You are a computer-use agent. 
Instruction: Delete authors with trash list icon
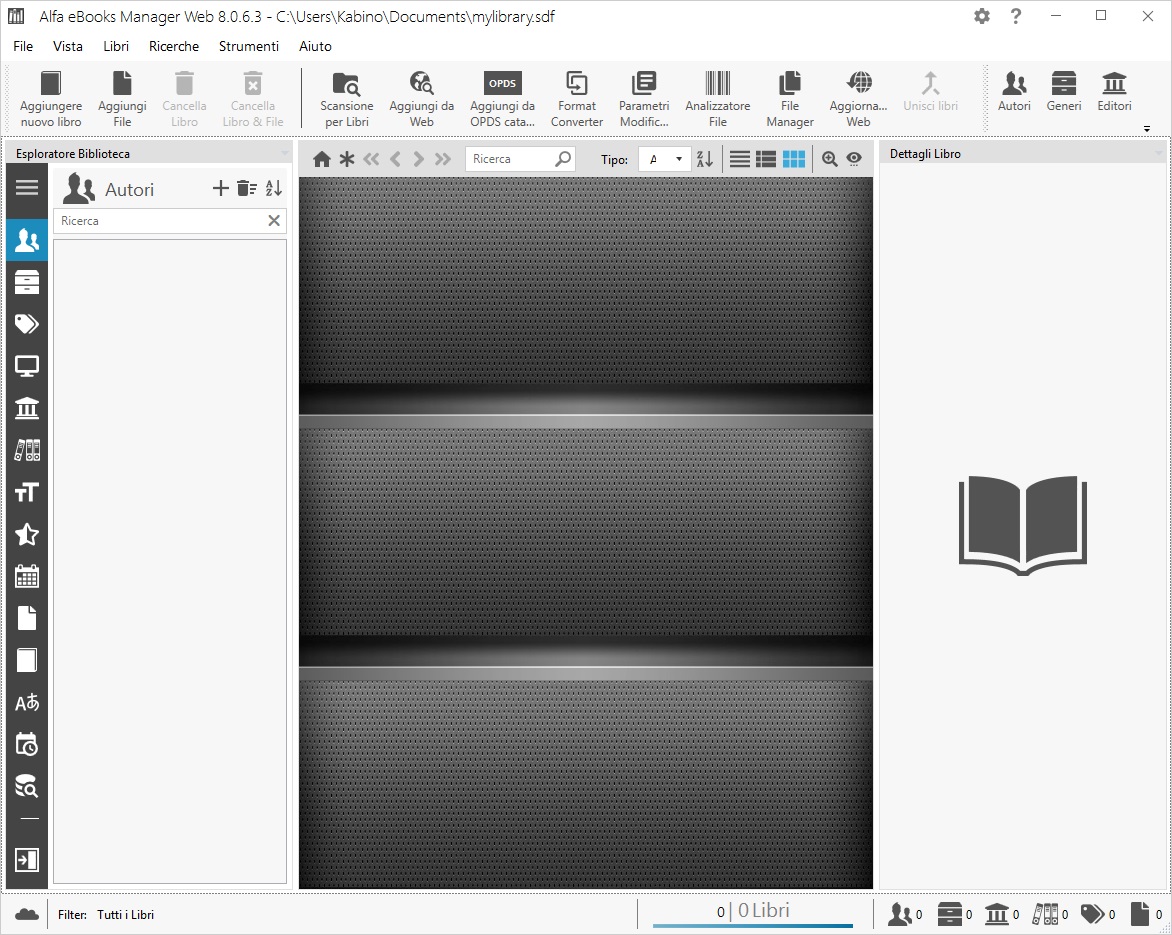pyautogui.click(x=247, y=188)
